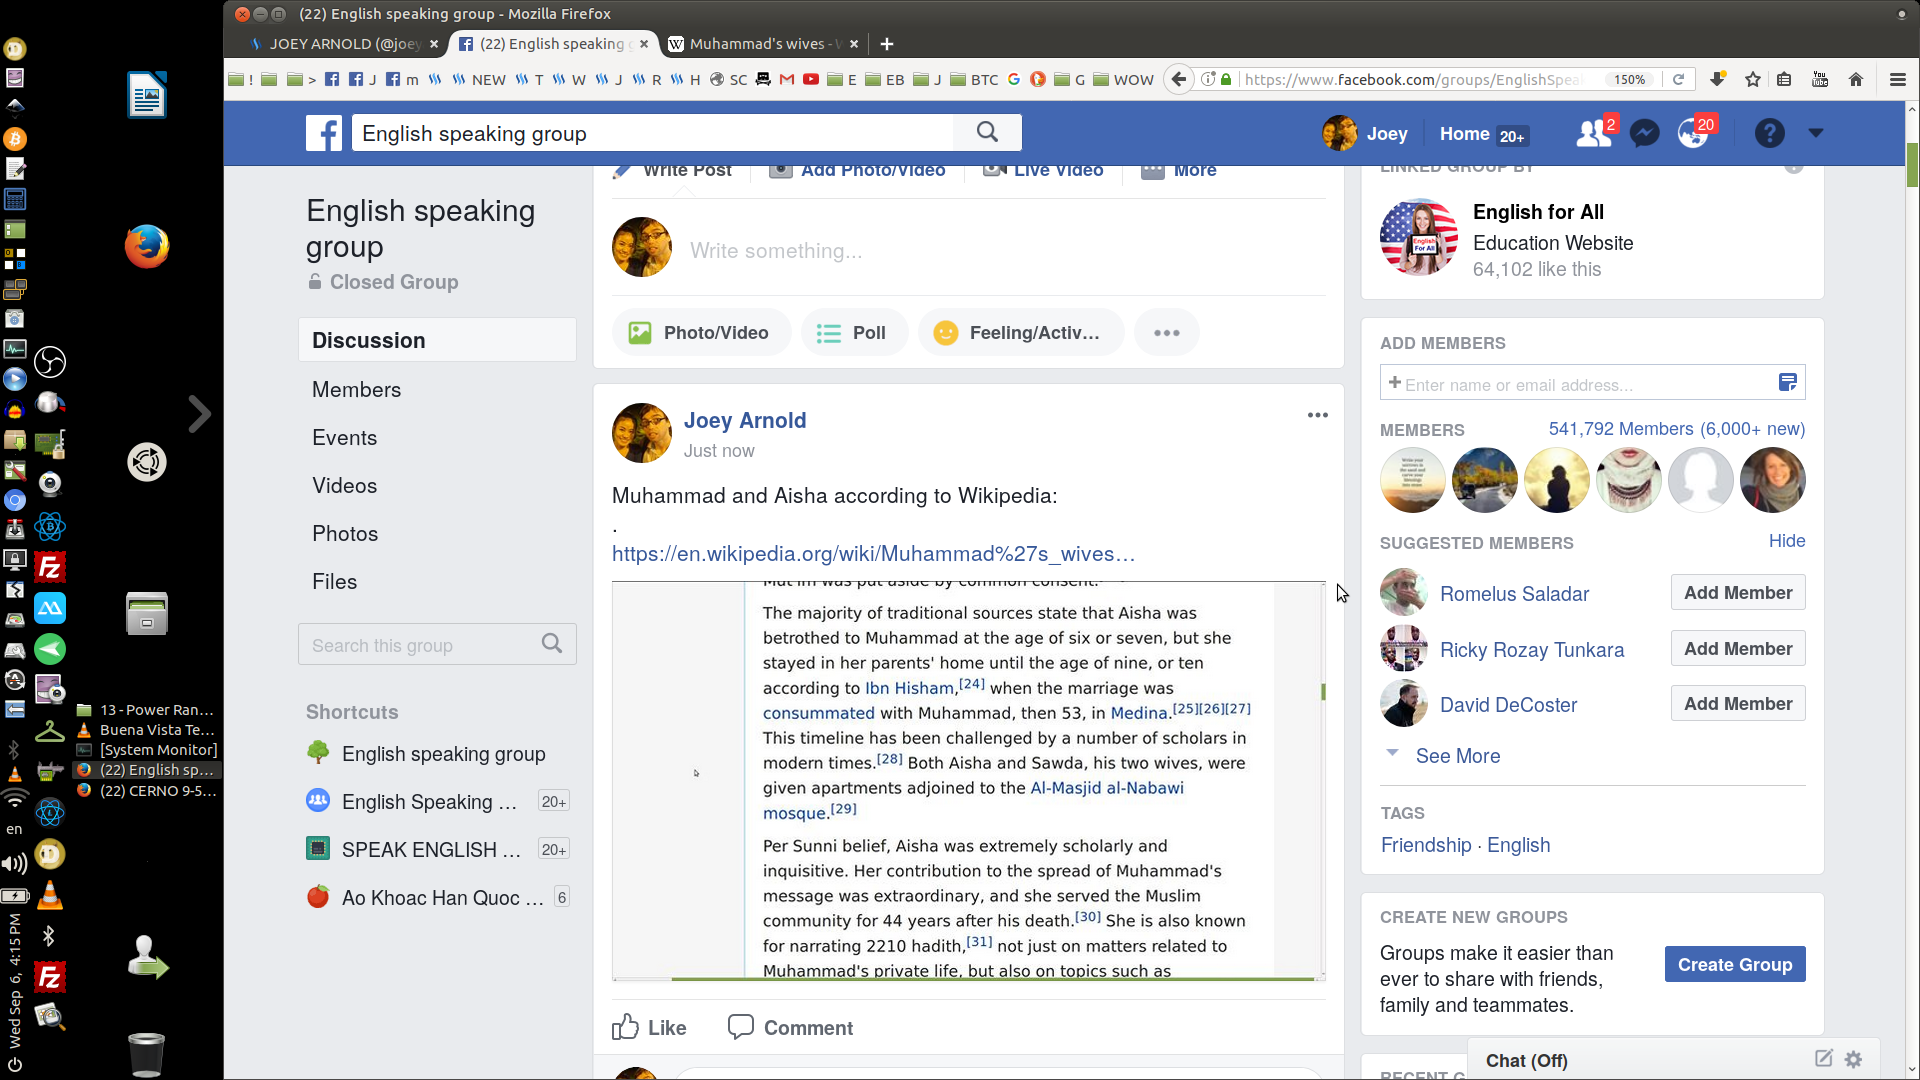Open a new tab with the plus icon
Image resolution: width=1920 pixels, height=1080 pixels.
coord(887,44)
